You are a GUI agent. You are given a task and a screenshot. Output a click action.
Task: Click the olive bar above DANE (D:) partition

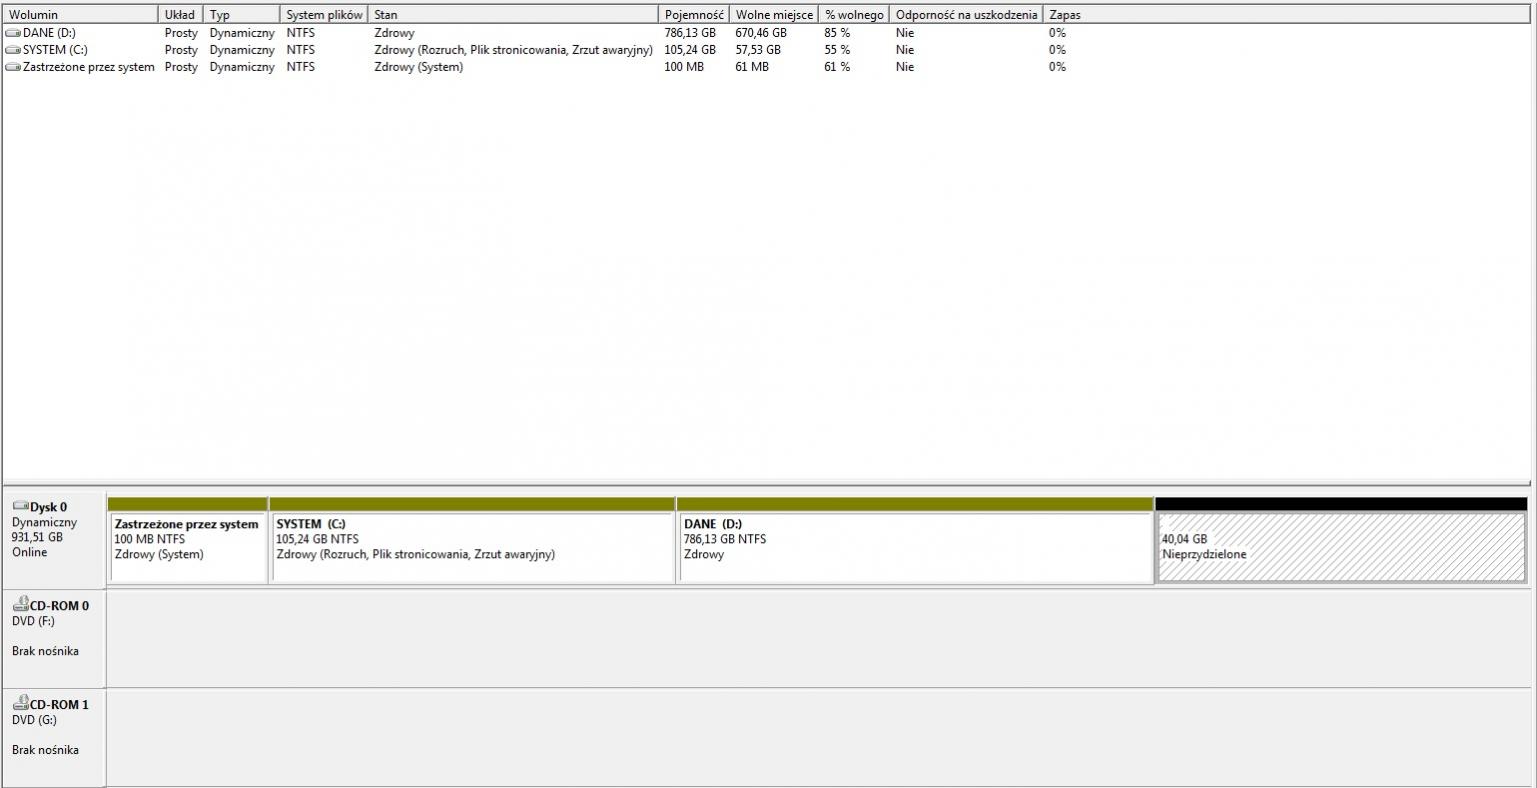click(x=915, y=504)
